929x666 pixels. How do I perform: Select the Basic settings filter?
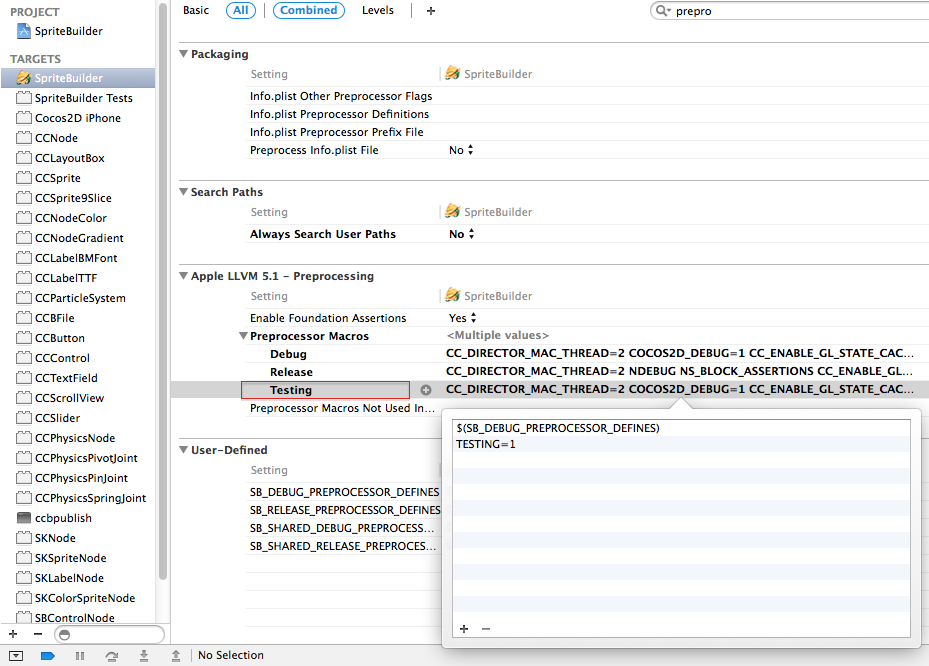[196, 10]
